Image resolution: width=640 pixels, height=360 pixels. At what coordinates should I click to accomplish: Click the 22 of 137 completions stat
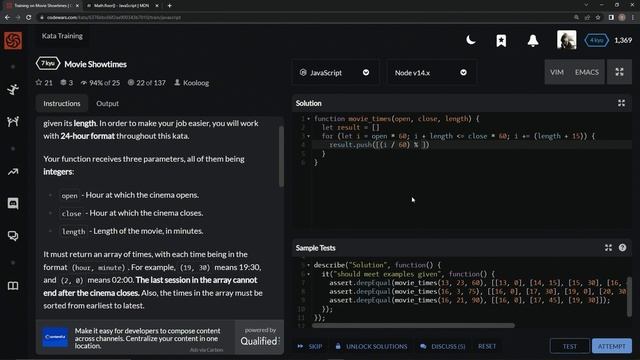pyautogui.click(x=147, y=83)
